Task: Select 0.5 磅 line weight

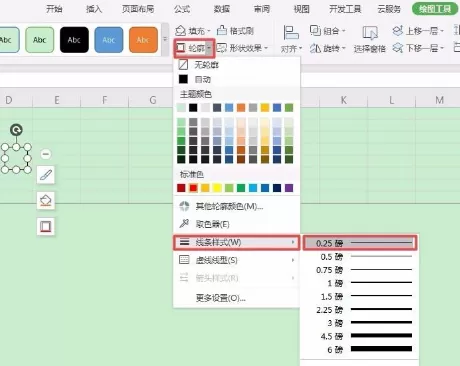Action: [x=360, y=257]
